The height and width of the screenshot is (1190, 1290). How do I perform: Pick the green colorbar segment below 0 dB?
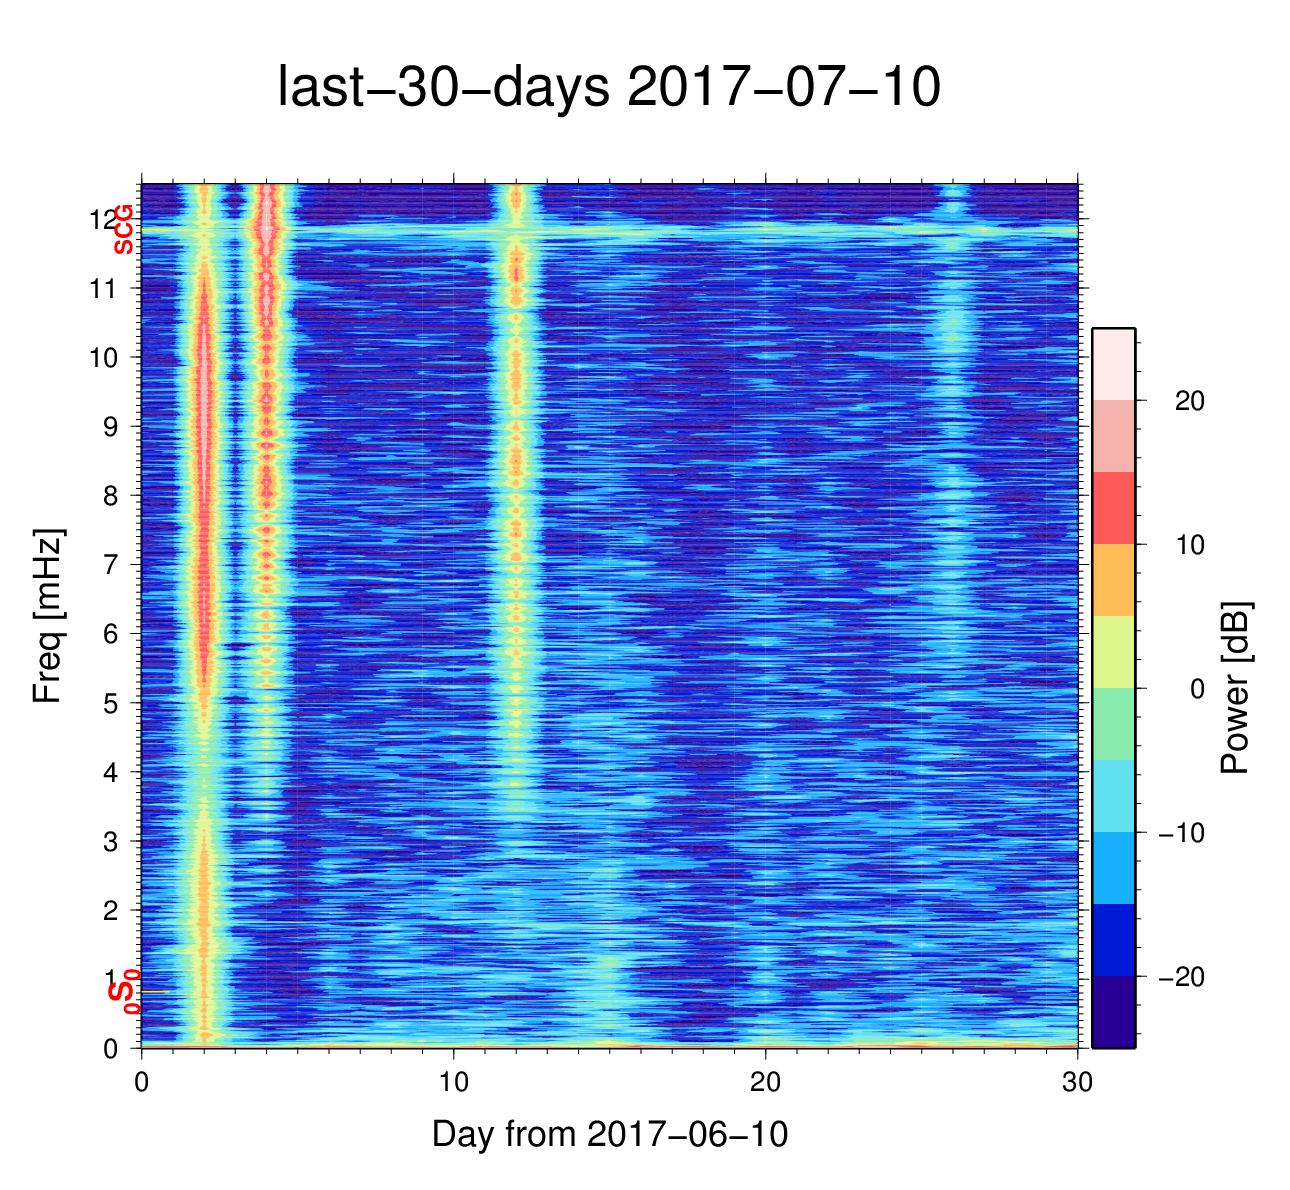pos(1112,724)
